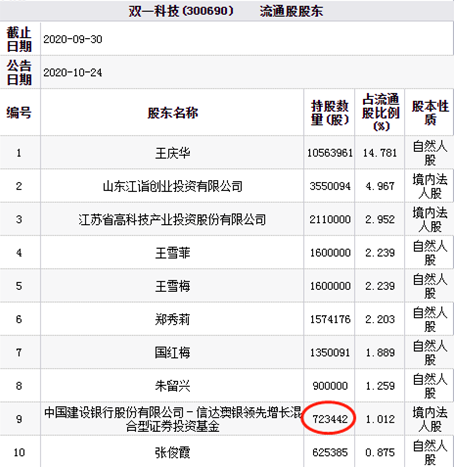
Task: Select percentage value 1.889
Action: tap(380, 352)
